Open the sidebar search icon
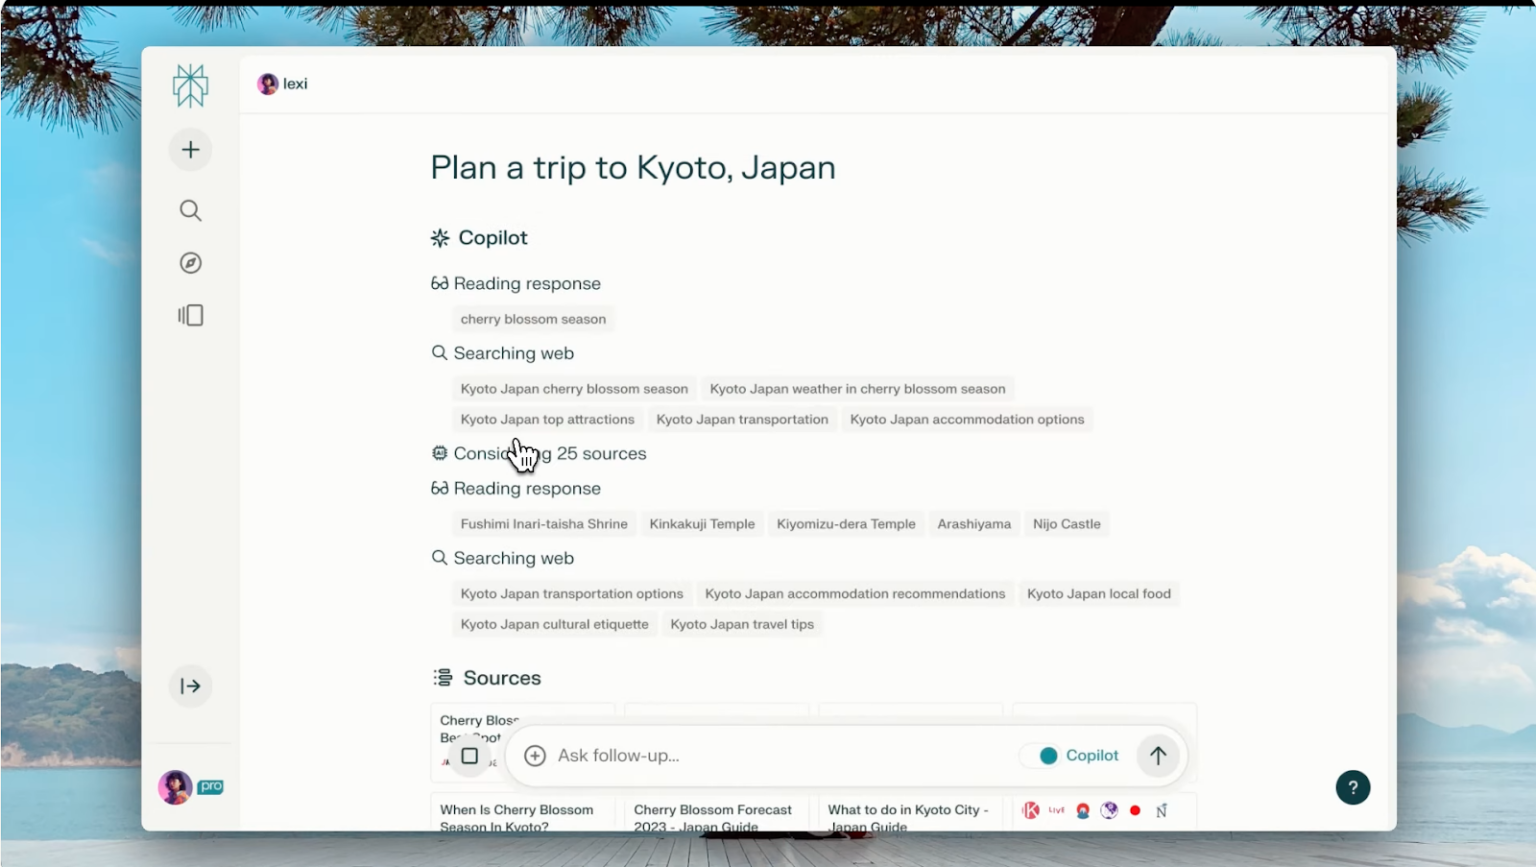The image size is (1536, 867). tap(190, 210)
